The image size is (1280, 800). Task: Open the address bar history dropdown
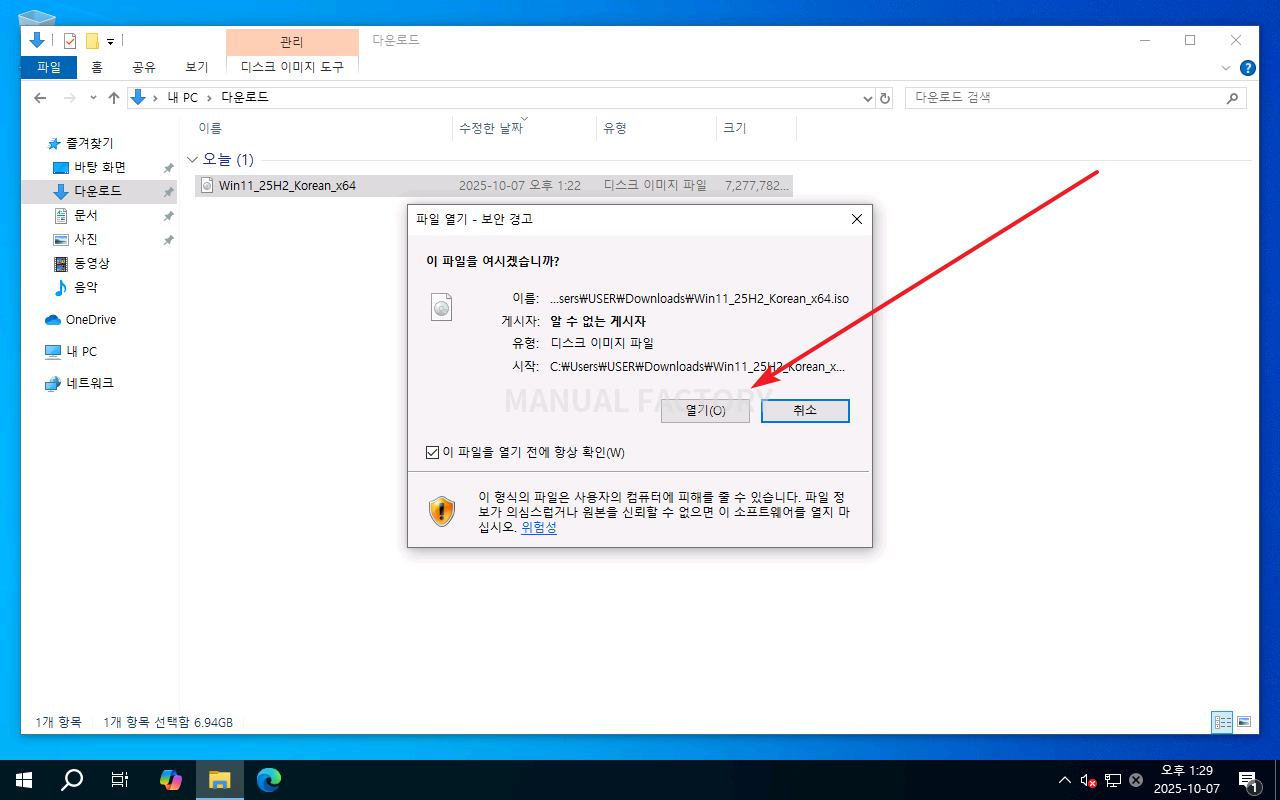coord(867,98)
